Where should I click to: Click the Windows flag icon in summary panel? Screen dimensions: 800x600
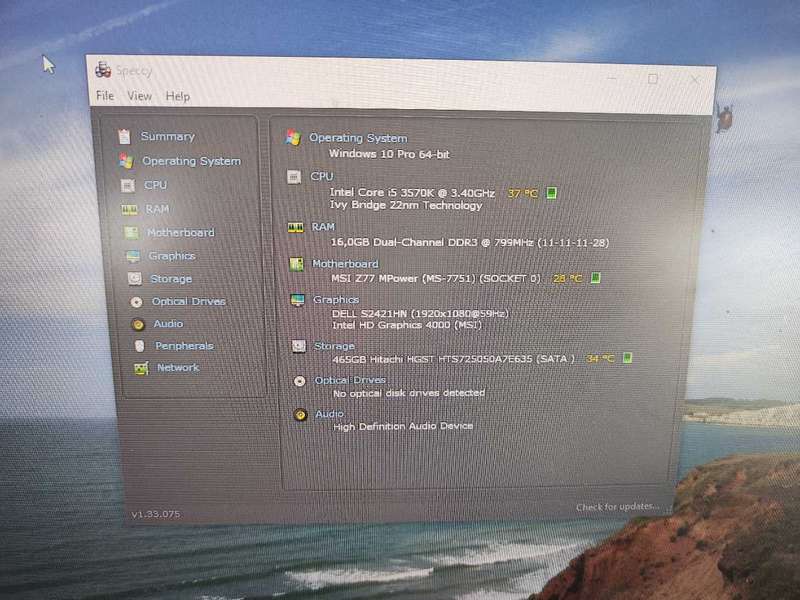coord(293,137)
